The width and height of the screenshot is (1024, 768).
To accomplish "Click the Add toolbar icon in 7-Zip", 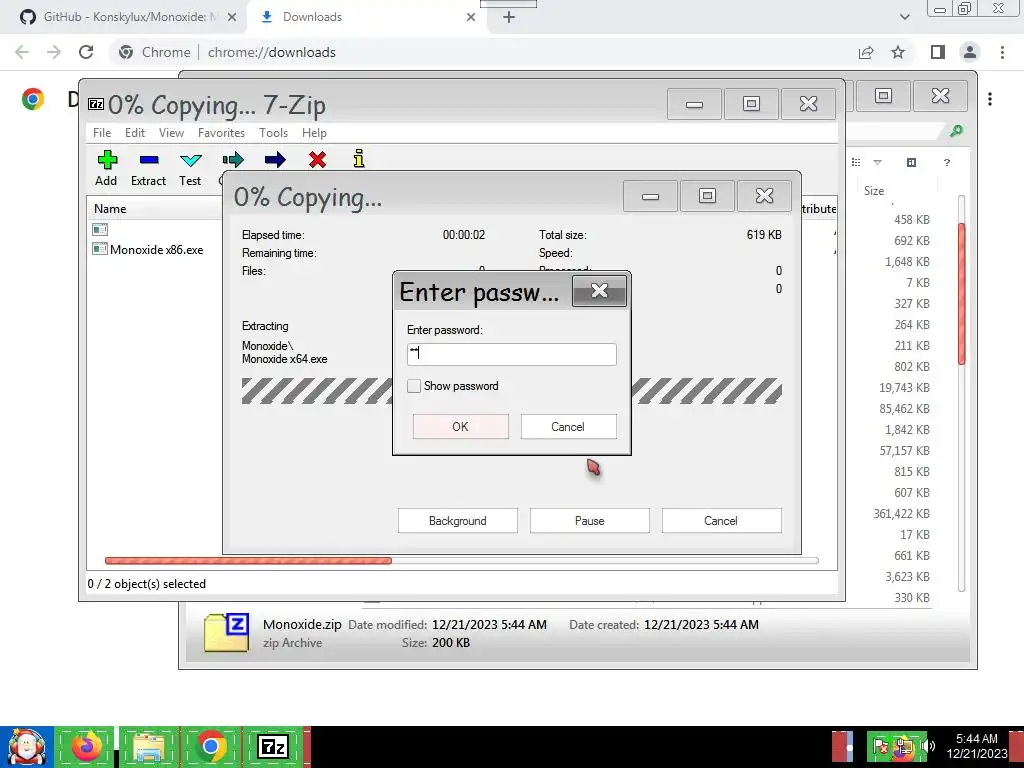I will (107, 159).
